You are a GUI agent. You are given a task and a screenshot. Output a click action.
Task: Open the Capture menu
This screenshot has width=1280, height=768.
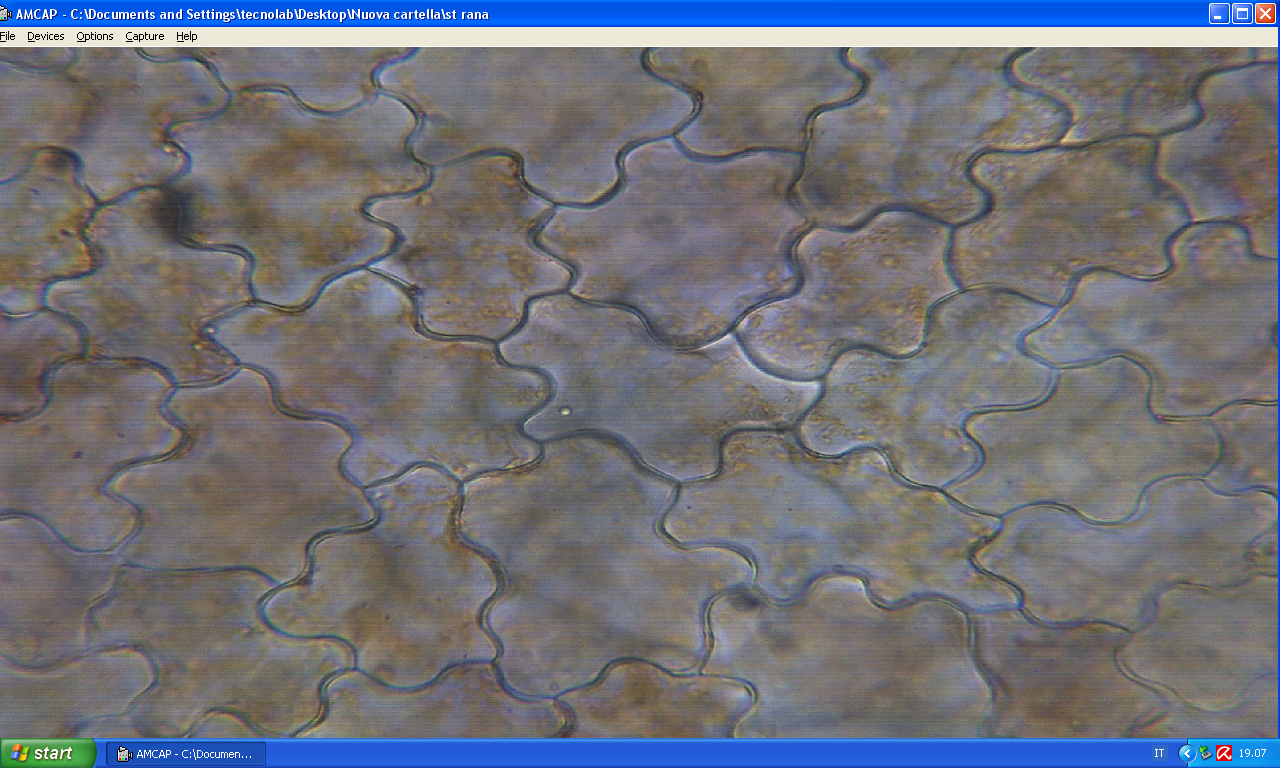click(145, 36)
